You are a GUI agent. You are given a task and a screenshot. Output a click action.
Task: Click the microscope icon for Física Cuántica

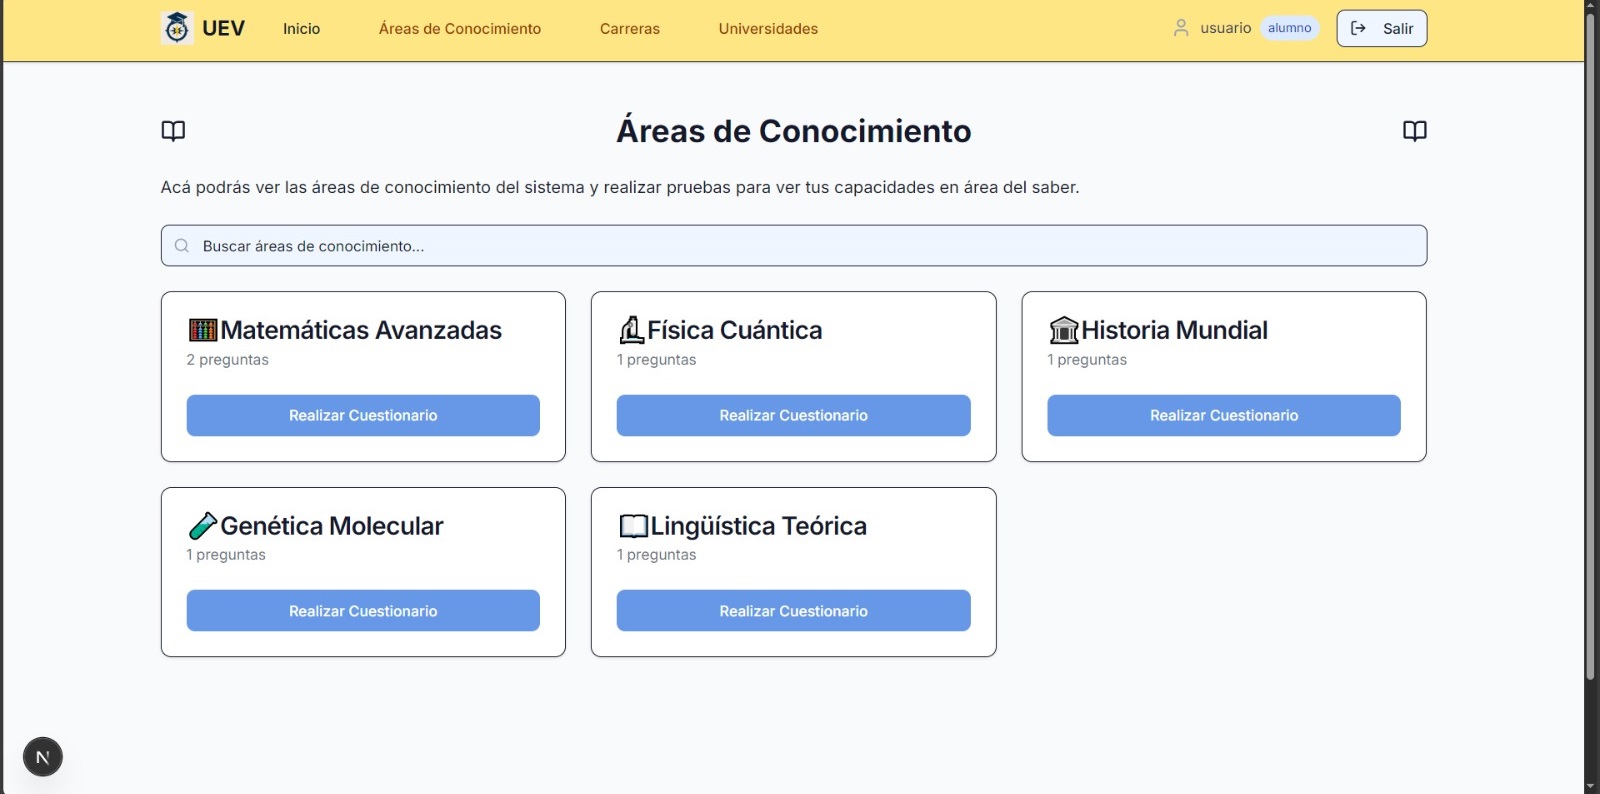point(631,330)
